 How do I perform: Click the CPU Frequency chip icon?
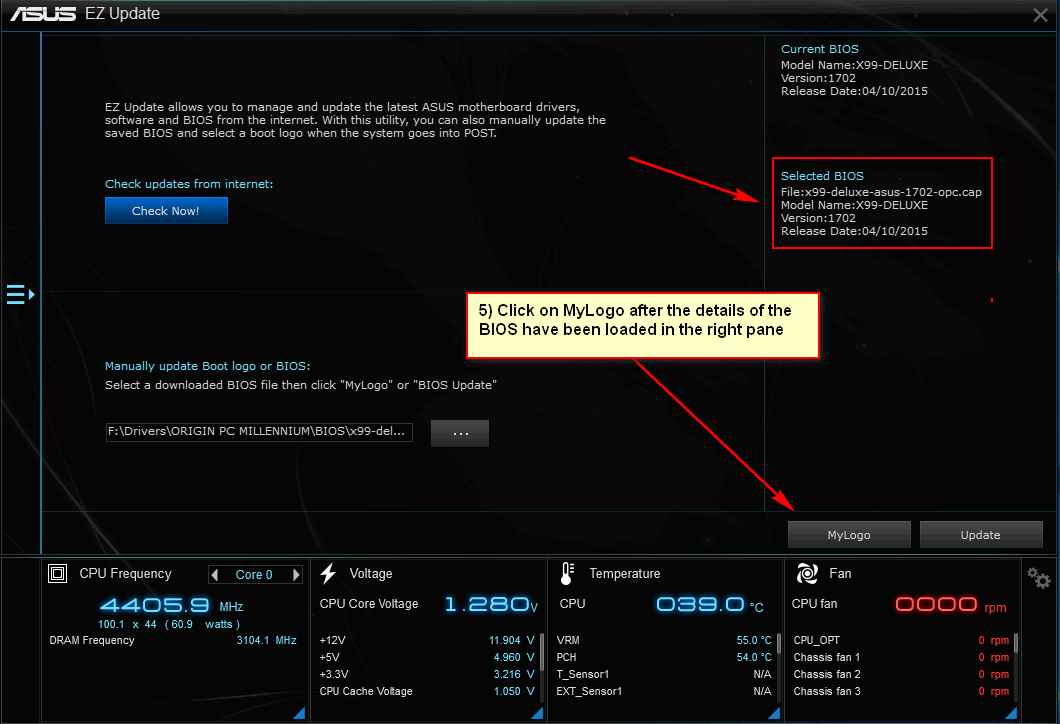[x=57, y=574]
